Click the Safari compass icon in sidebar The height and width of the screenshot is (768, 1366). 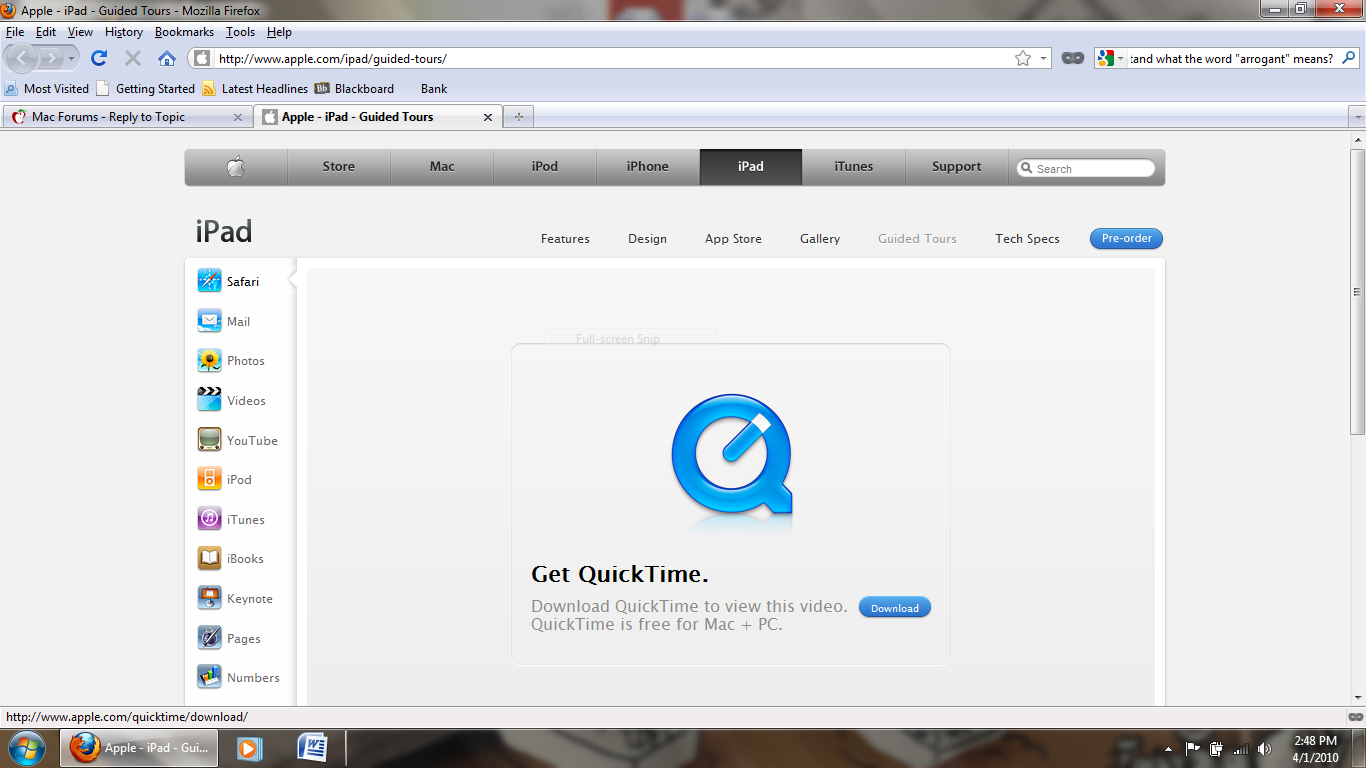(209, 281)
